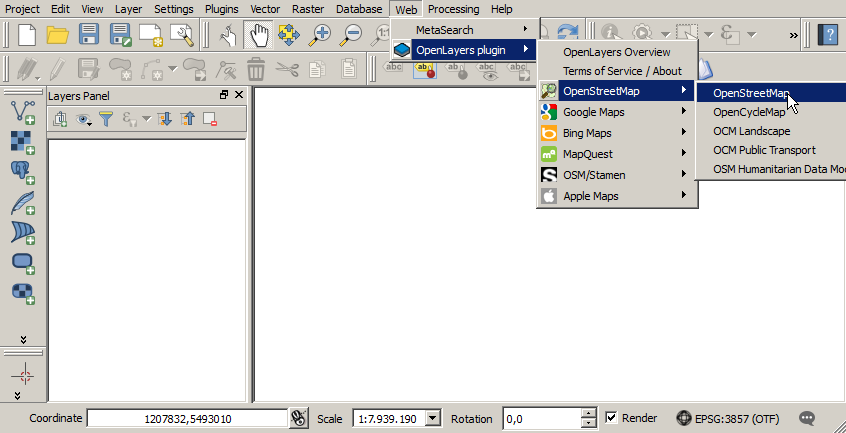This screenshot has width=846, height=433.
Task: Click Pan Map to Selection icon
Action: point(289,35)
